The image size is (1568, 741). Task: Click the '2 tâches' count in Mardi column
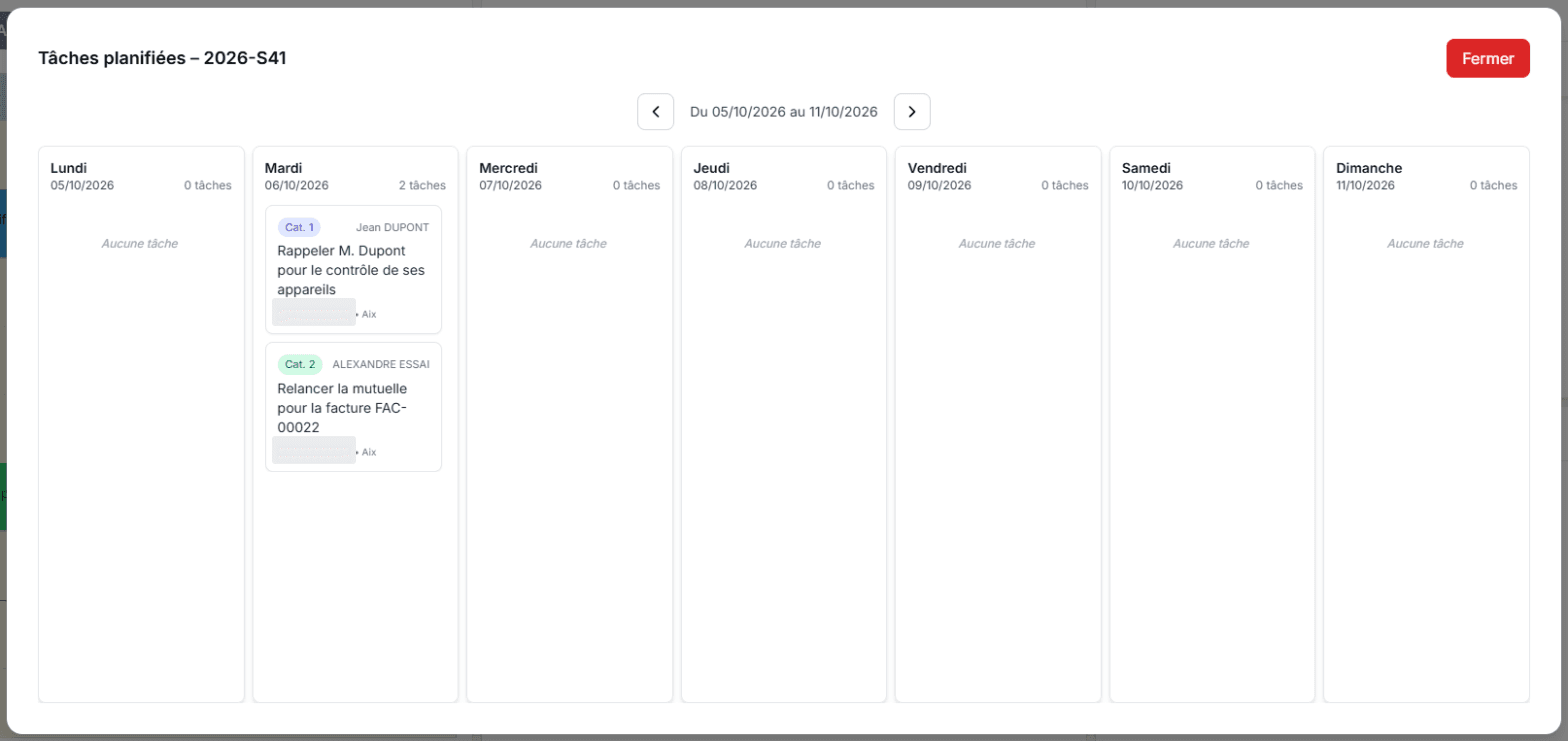pos(422,185)
